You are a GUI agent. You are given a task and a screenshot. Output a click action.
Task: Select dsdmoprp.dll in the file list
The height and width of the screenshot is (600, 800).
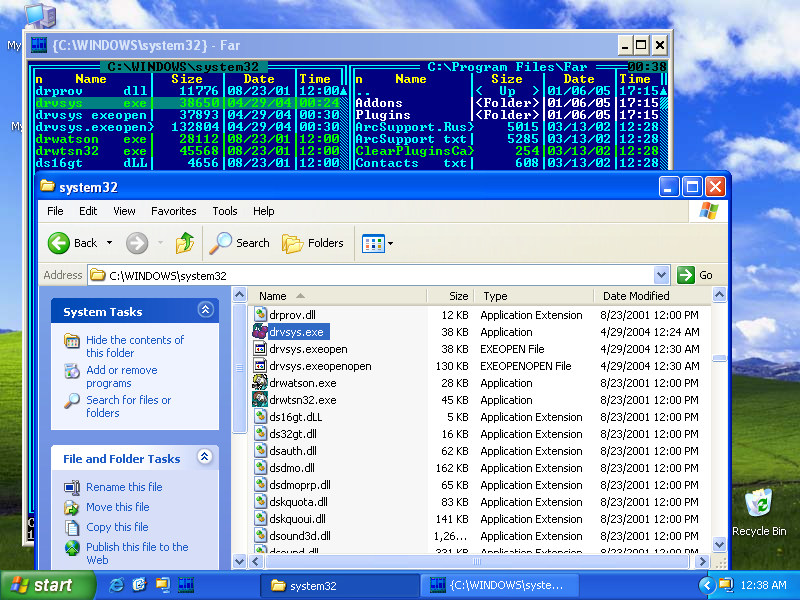coord(300,485)
